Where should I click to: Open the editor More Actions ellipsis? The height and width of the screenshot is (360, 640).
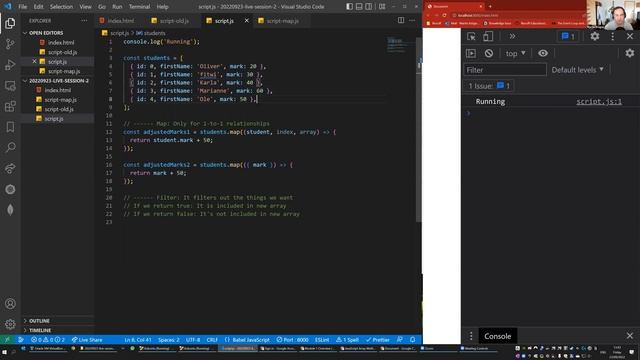[412, 20]
